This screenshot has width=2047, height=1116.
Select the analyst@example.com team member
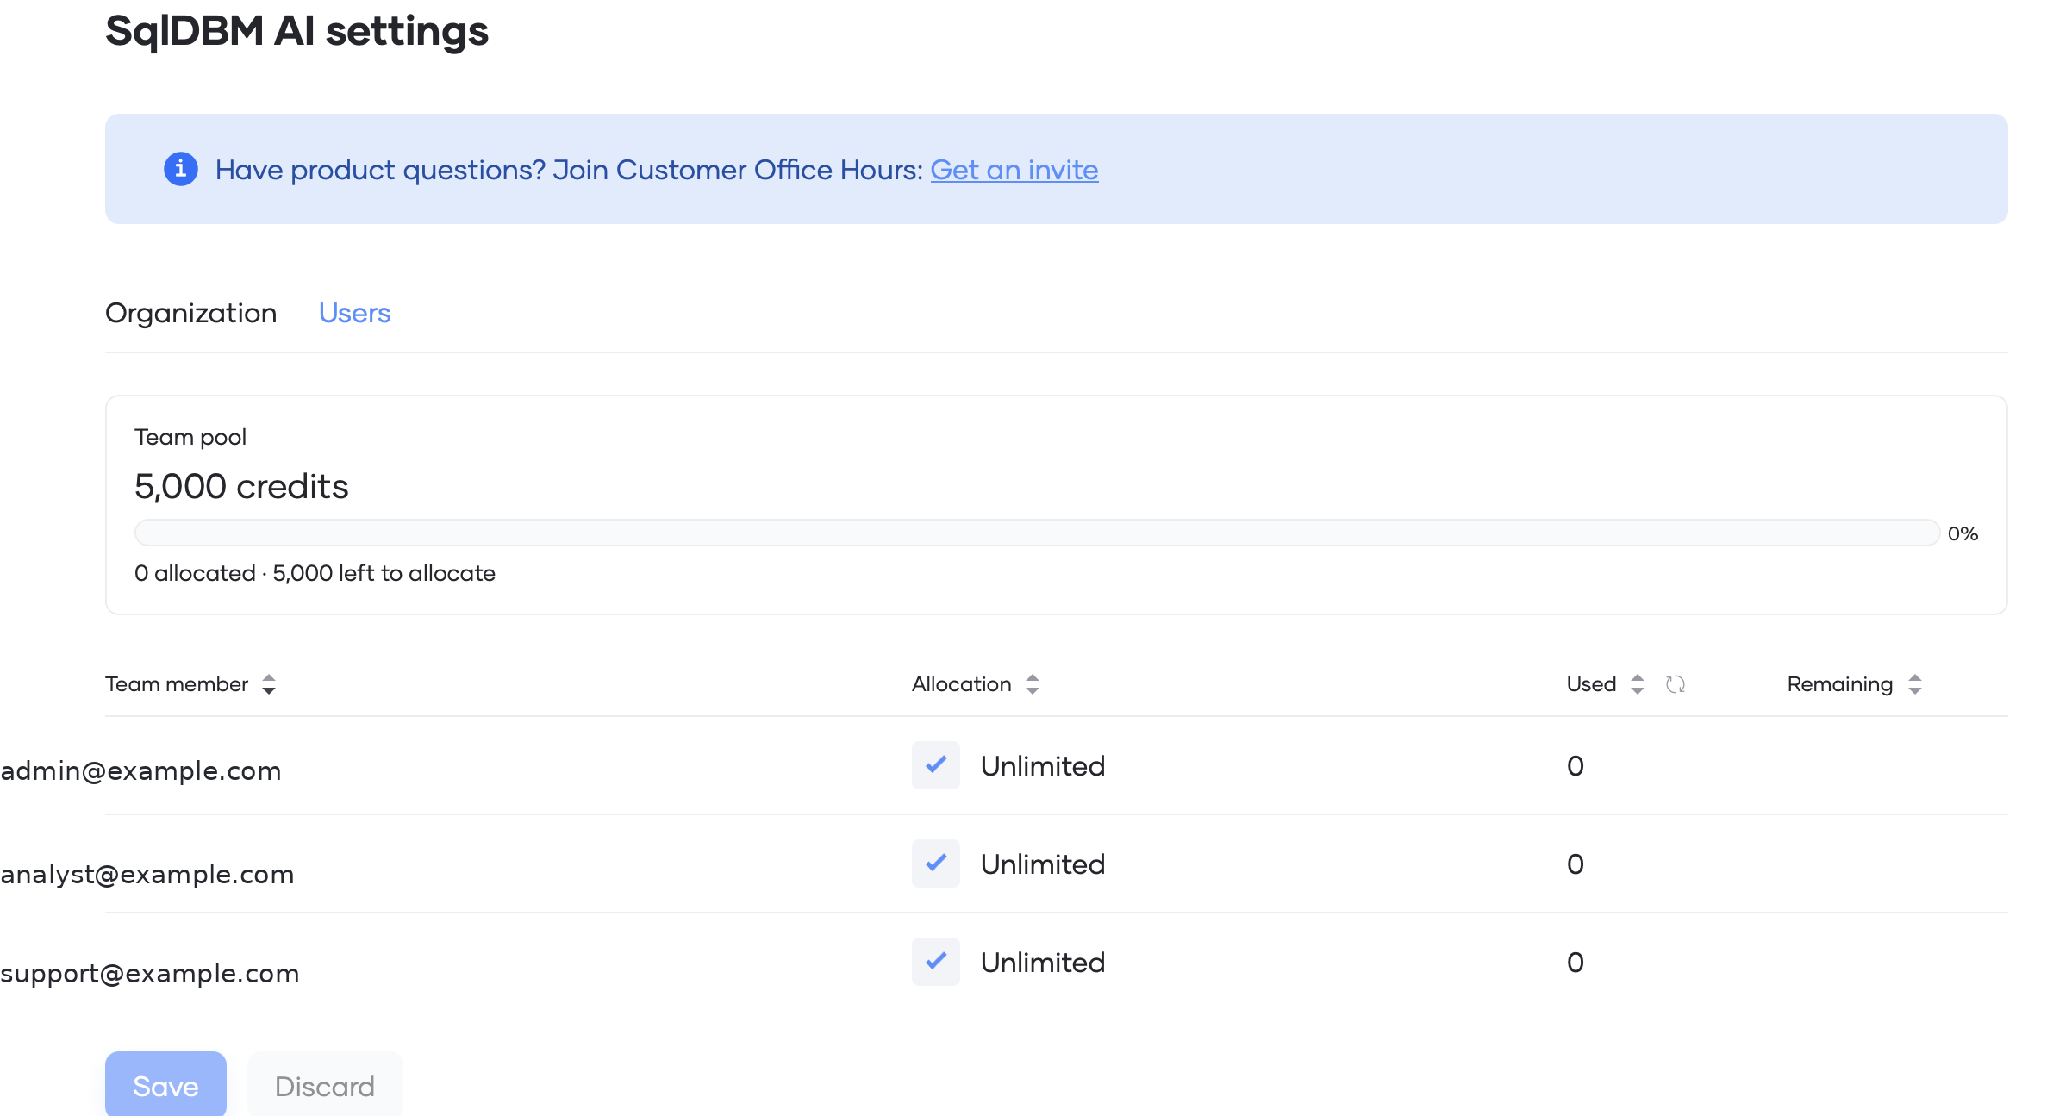point(147,874)
